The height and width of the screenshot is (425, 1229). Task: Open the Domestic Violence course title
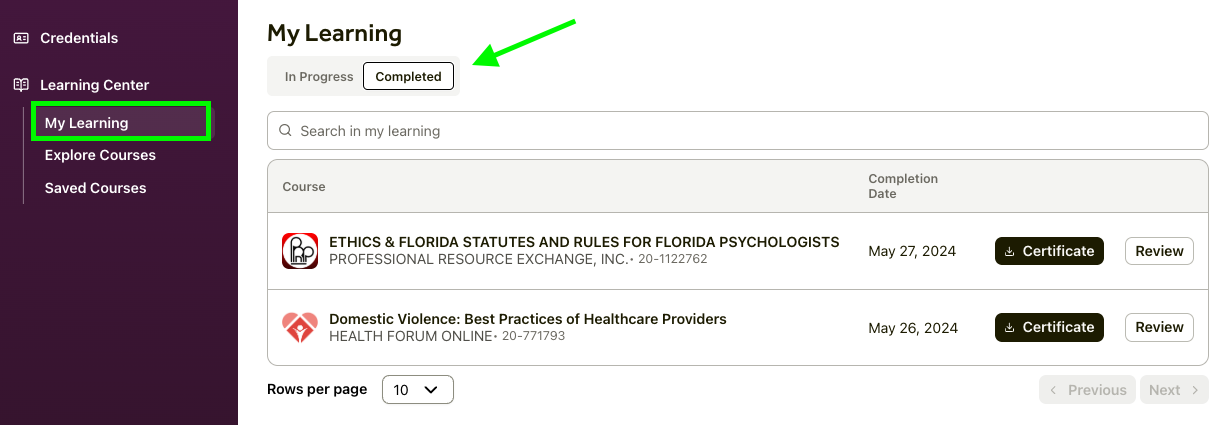point(527,319)
